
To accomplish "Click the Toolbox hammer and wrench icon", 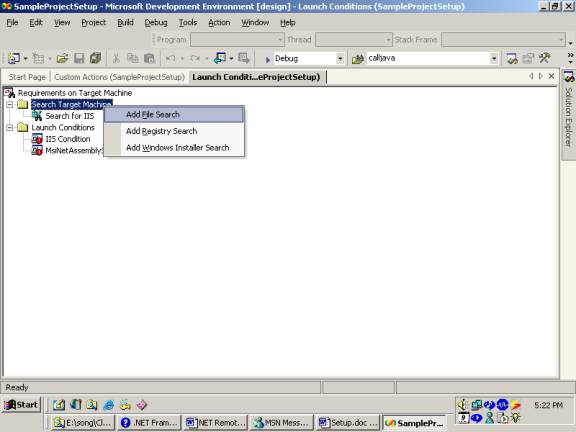I will [x=545, y=58].
